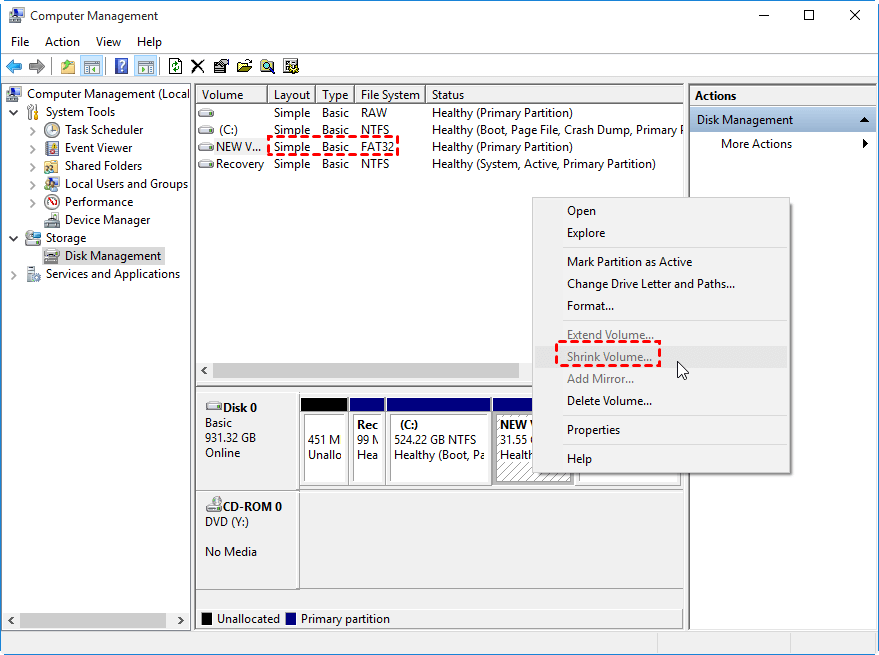
Task: Click the Recovery volume drive icon
Action: [206, 164]
